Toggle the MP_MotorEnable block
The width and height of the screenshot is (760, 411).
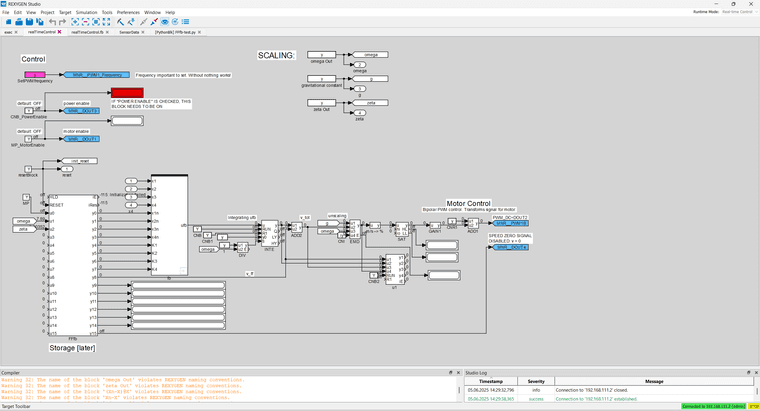(28, 139)
